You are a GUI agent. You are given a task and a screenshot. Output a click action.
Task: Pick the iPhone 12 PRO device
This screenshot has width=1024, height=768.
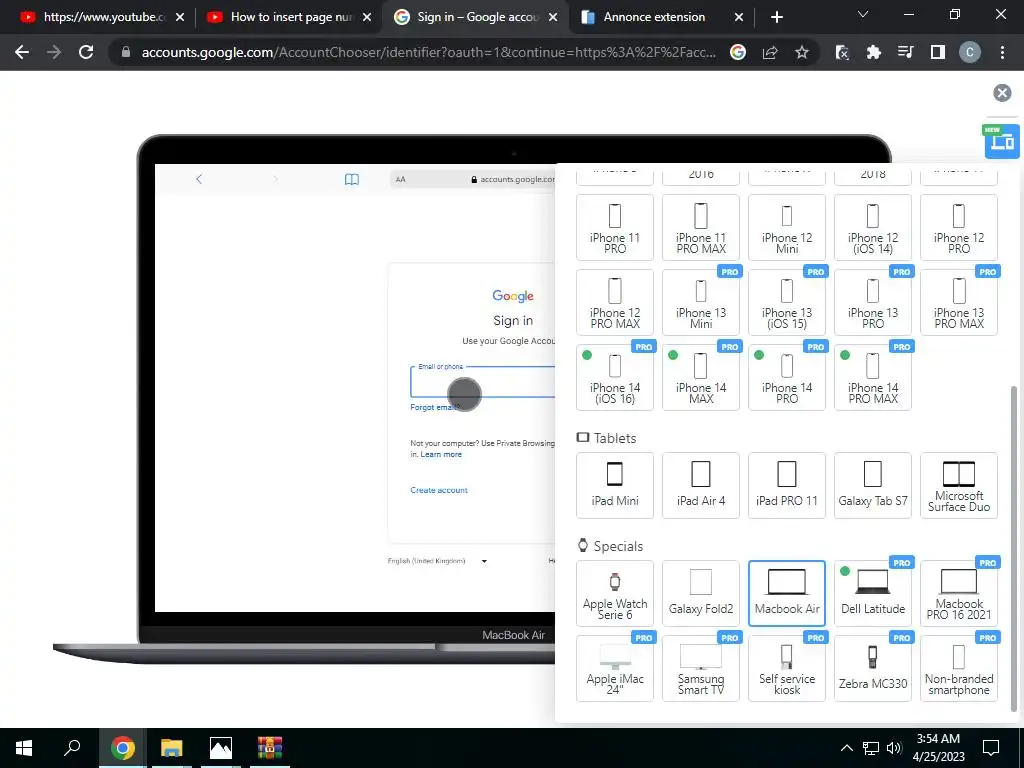click(x=959, y=228)
